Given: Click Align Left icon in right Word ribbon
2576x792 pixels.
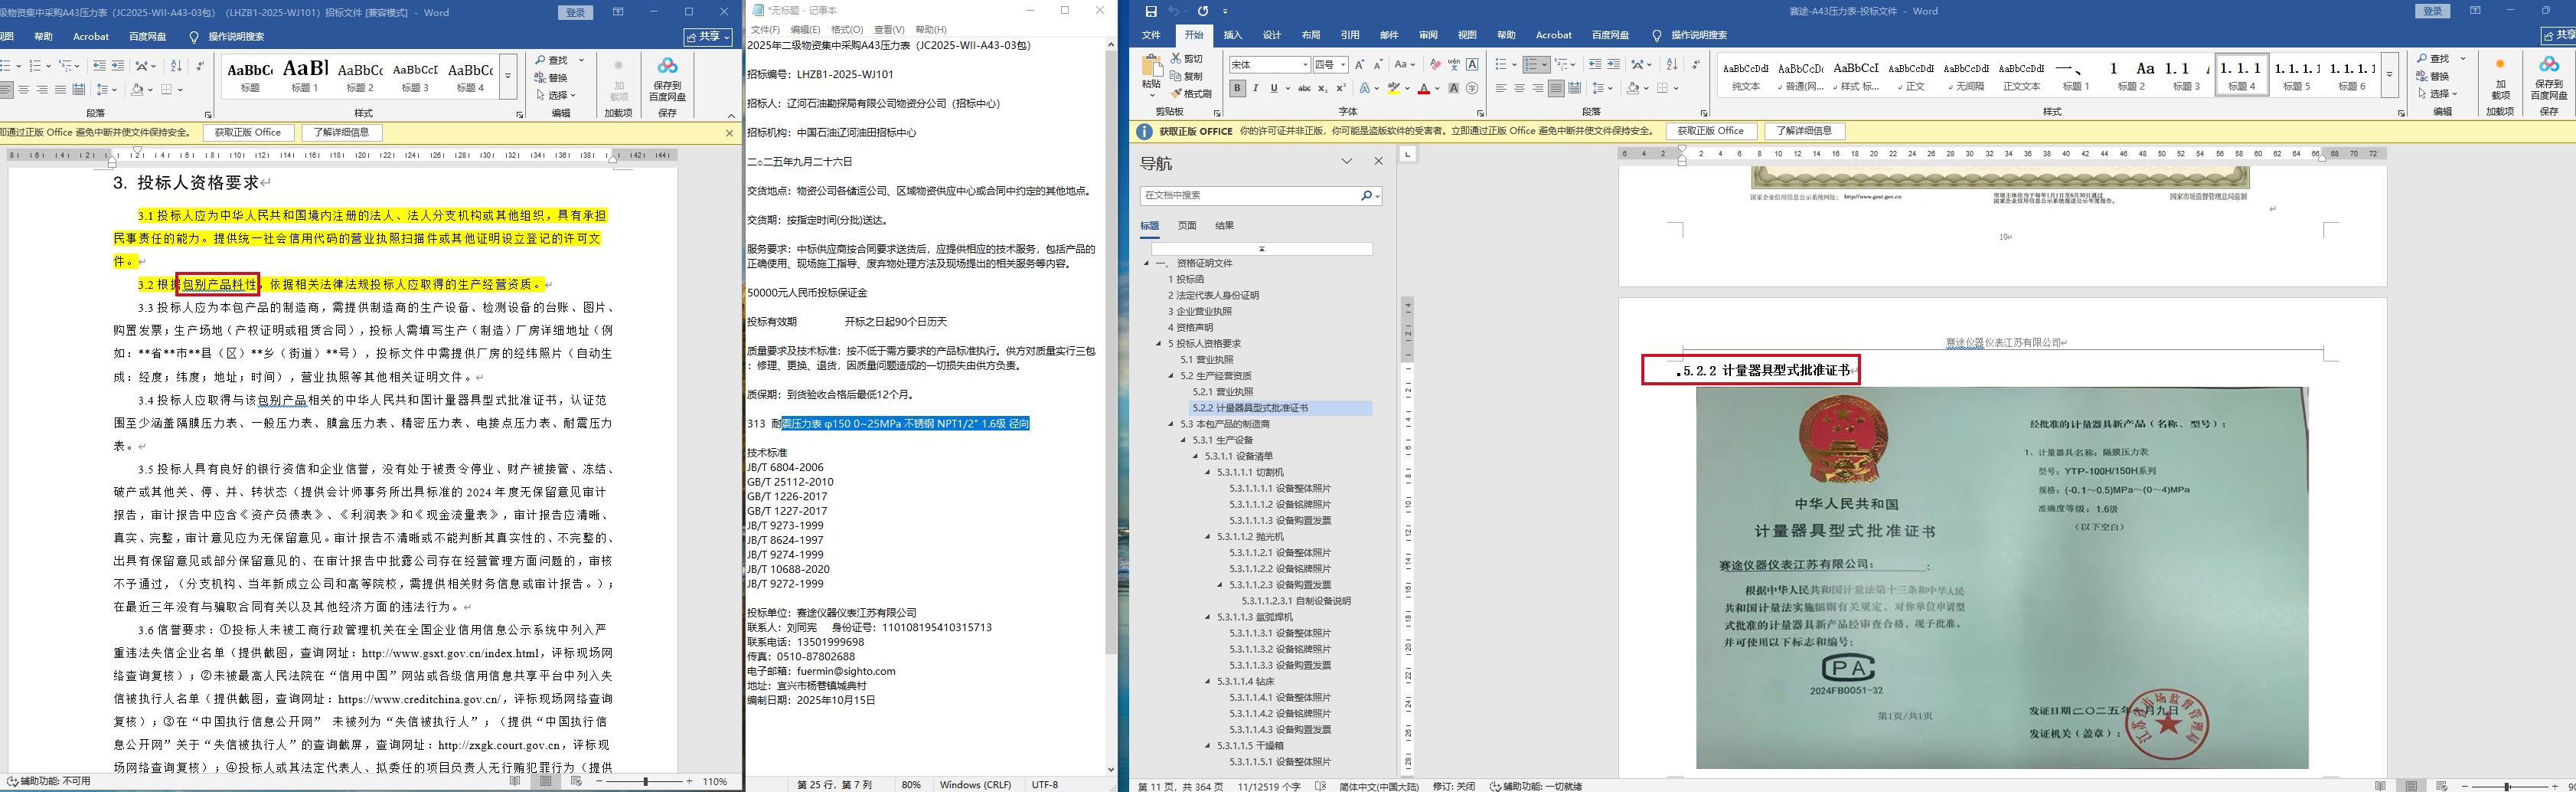Looking at the screenshot, I should 1500,88.
